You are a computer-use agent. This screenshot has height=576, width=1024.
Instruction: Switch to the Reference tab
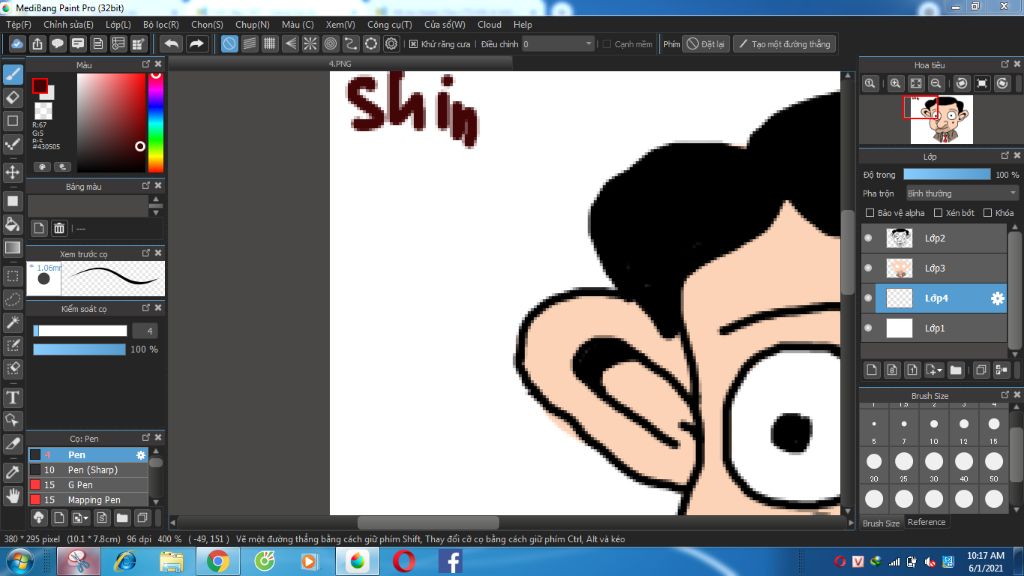926,522
